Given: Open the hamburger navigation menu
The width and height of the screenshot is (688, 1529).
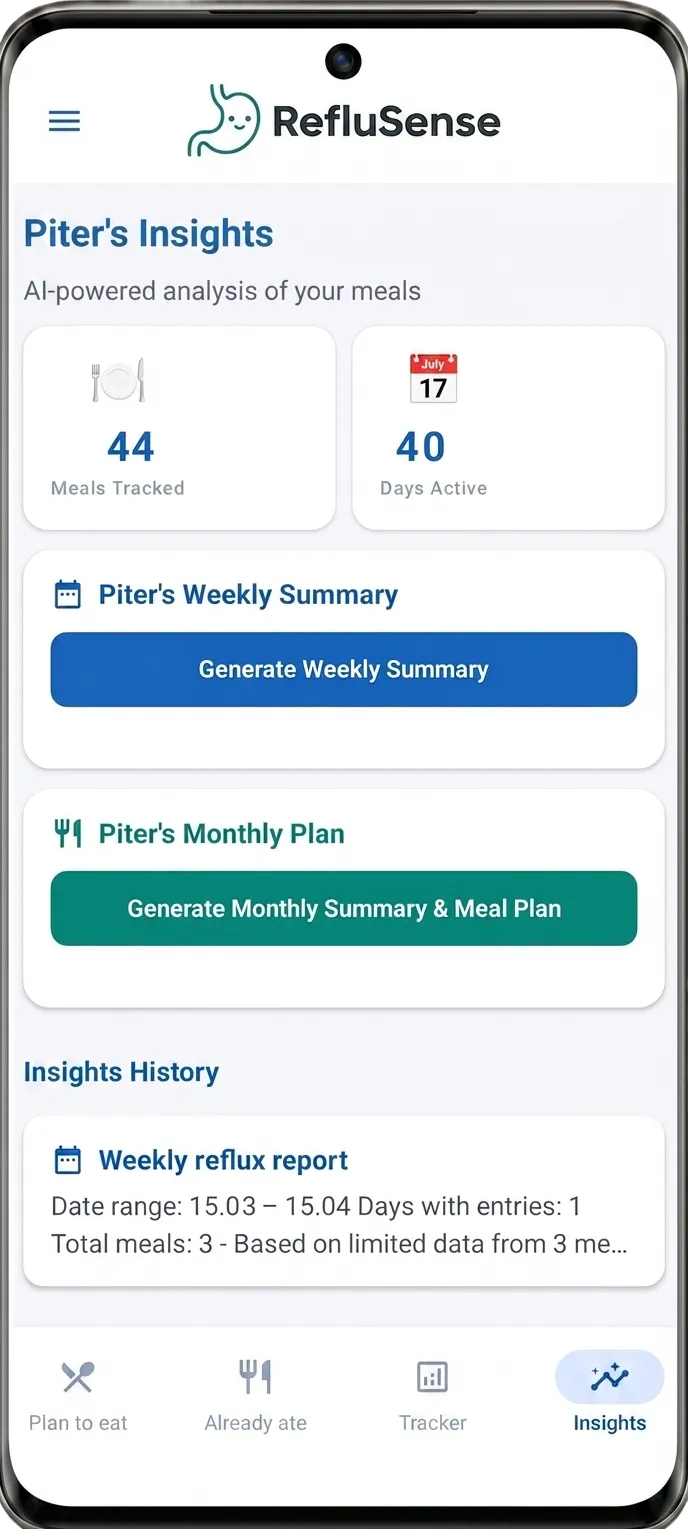Looking at the screenshot, I should [x=64, y=121].
